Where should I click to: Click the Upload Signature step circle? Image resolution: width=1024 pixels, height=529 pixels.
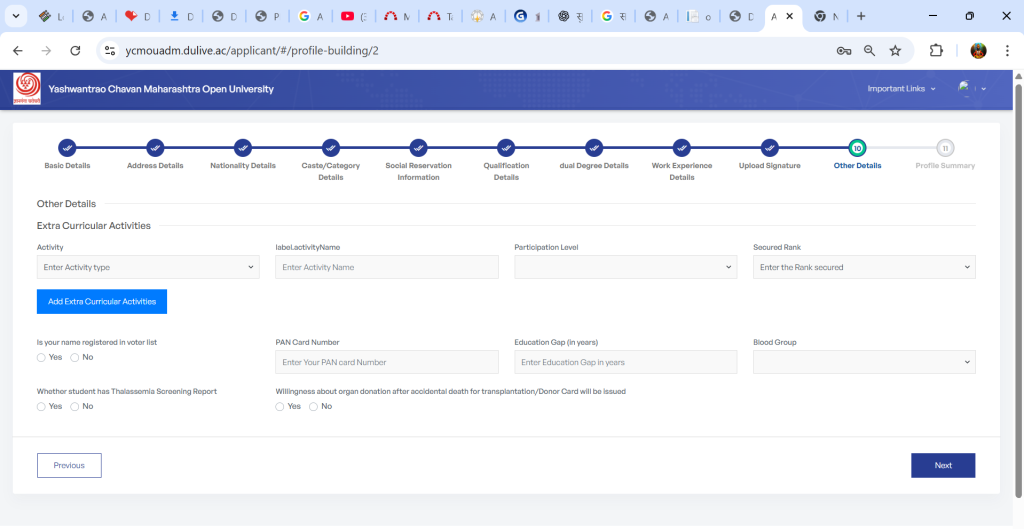coord(769,148)
